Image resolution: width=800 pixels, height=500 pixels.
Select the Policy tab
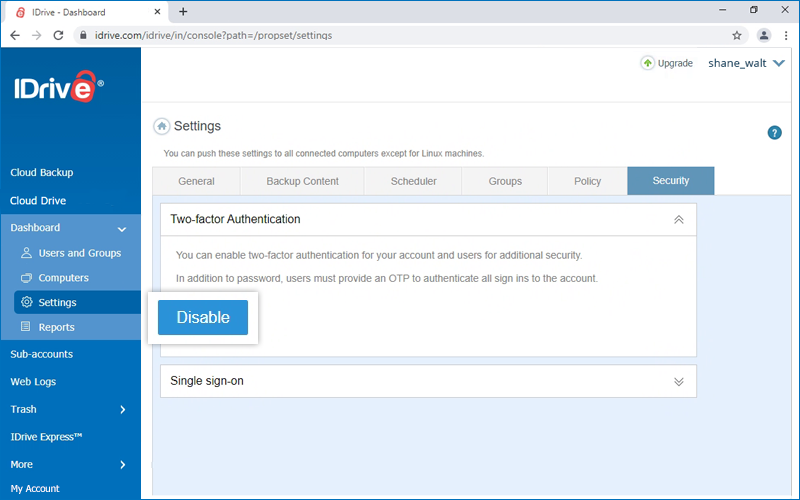click(x=587, y=181)
